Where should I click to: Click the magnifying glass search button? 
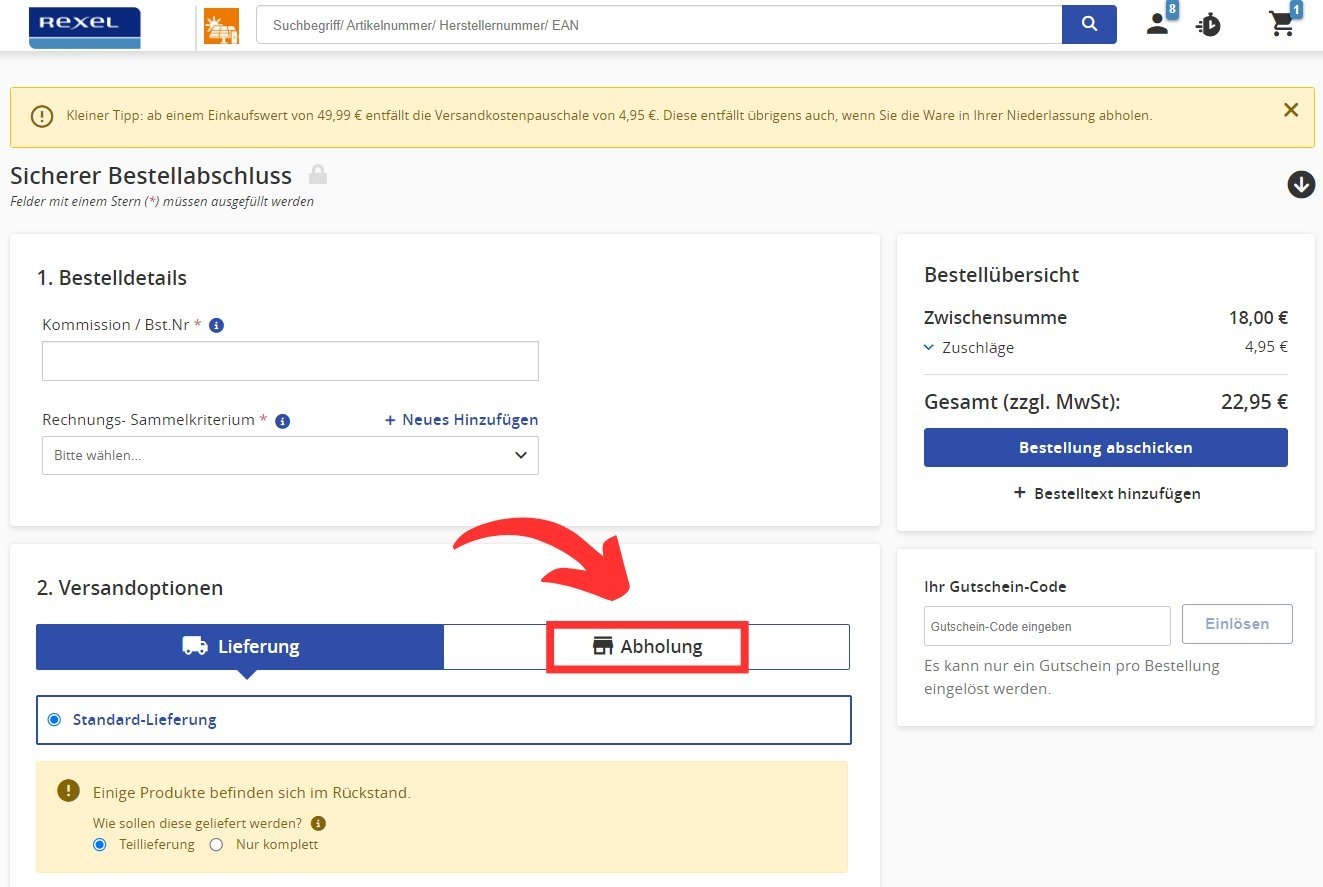[1089, 25]
